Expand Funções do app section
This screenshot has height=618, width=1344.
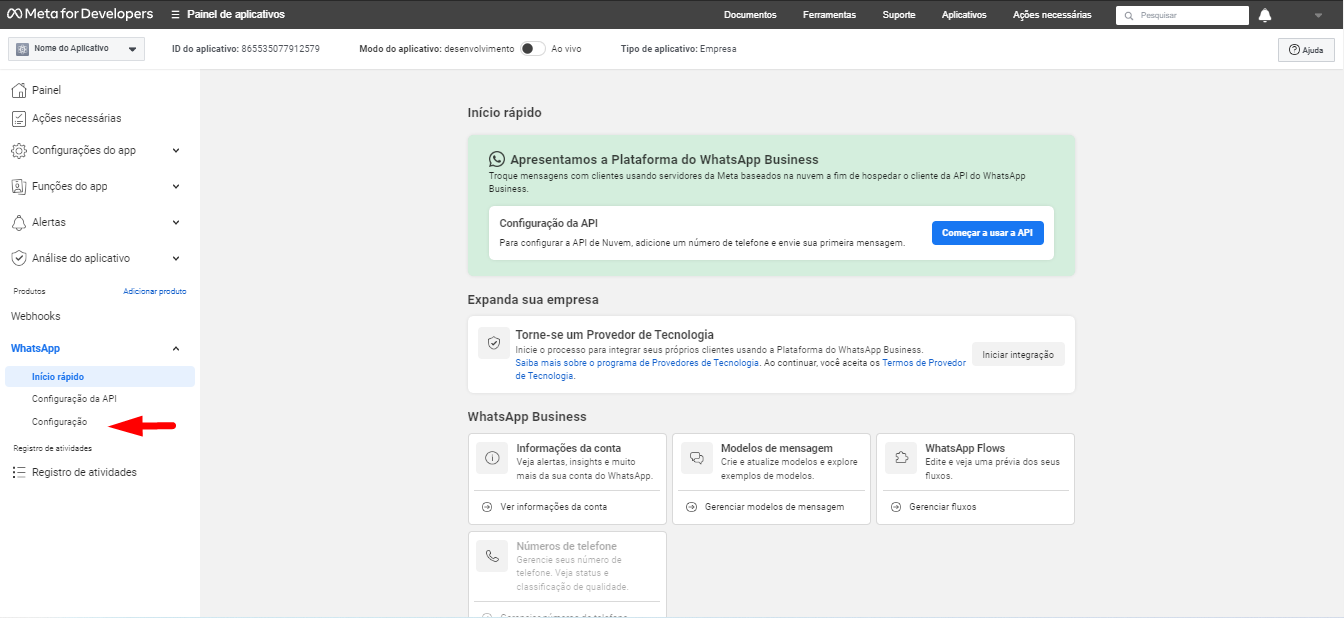pos(176,186)
